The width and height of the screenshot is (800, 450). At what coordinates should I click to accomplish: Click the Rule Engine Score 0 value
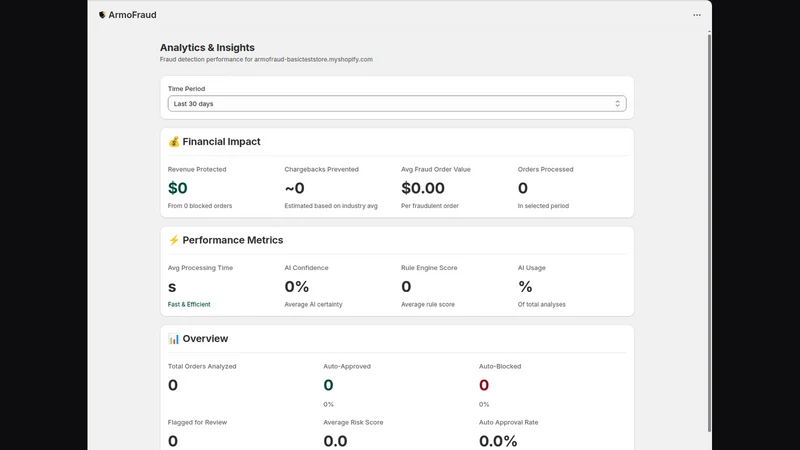[x=406, y=287]
